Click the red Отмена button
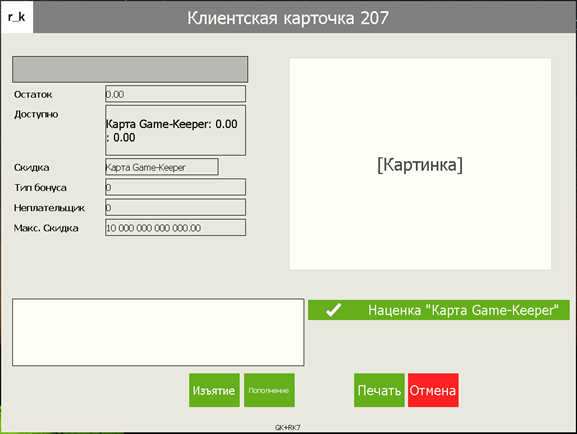Viewport: 577px width, 434px height. tap(433, 390)
